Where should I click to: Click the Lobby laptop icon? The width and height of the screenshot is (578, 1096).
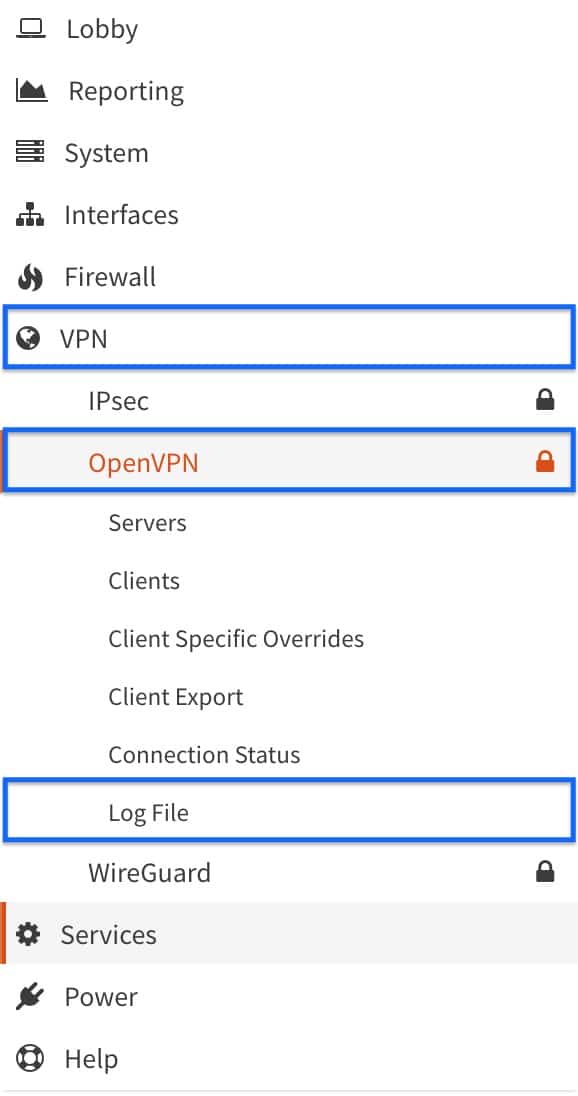pos(33,27)
